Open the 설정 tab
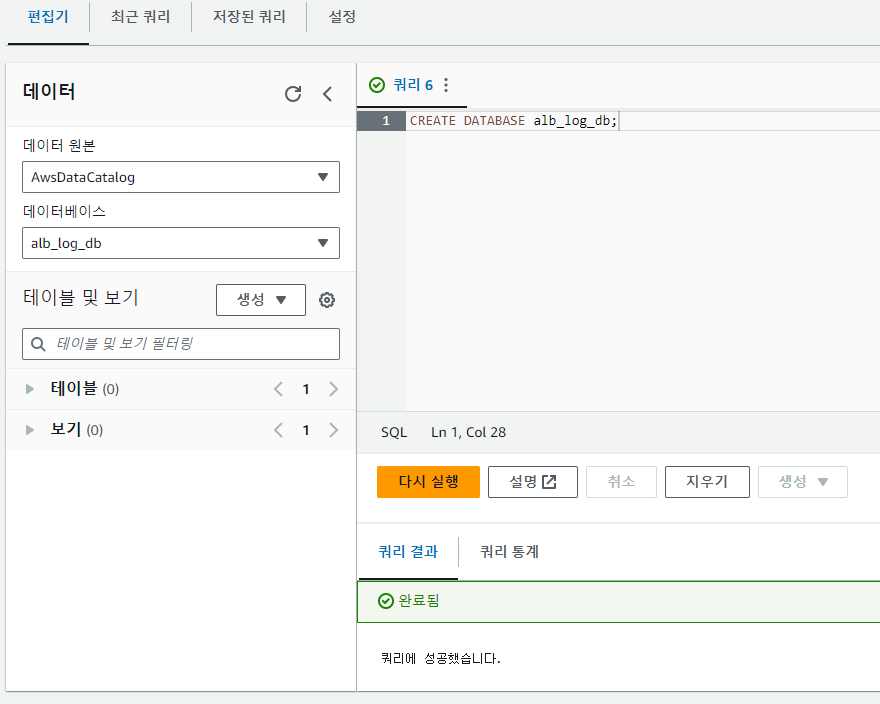880x704 pixels. tap(342, 18)
